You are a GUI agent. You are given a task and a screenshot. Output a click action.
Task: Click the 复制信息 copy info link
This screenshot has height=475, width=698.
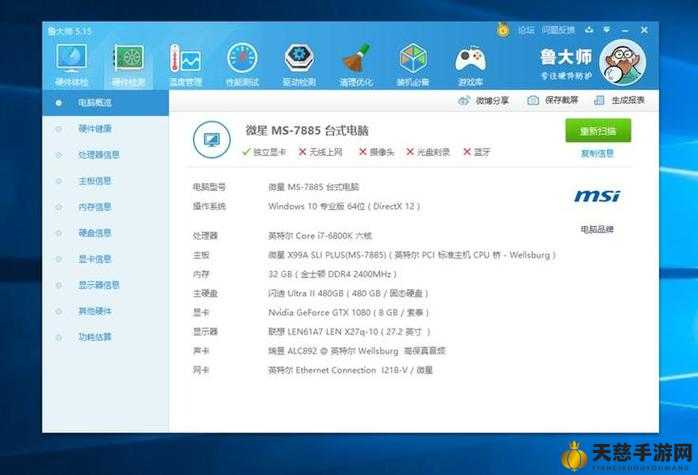597,154
